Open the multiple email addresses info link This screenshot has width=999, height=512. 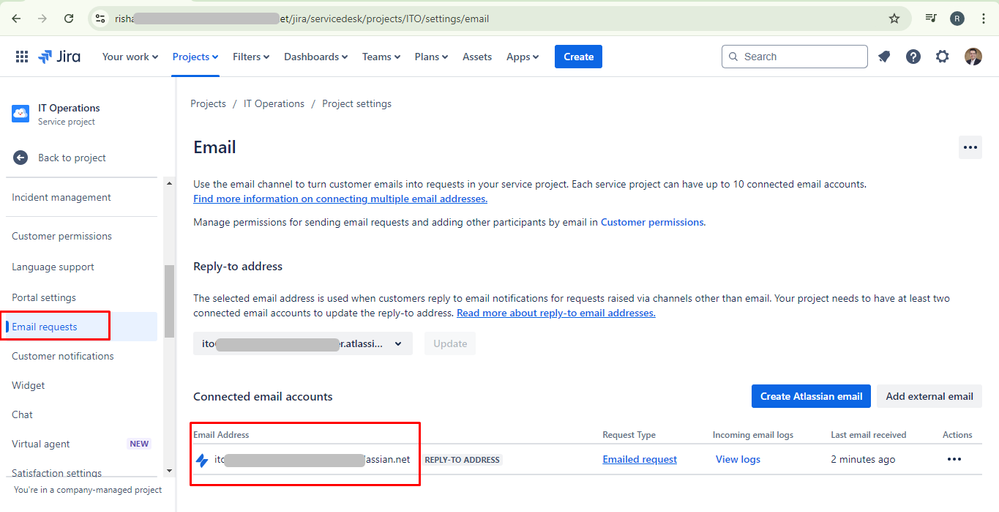coord(340,199)
